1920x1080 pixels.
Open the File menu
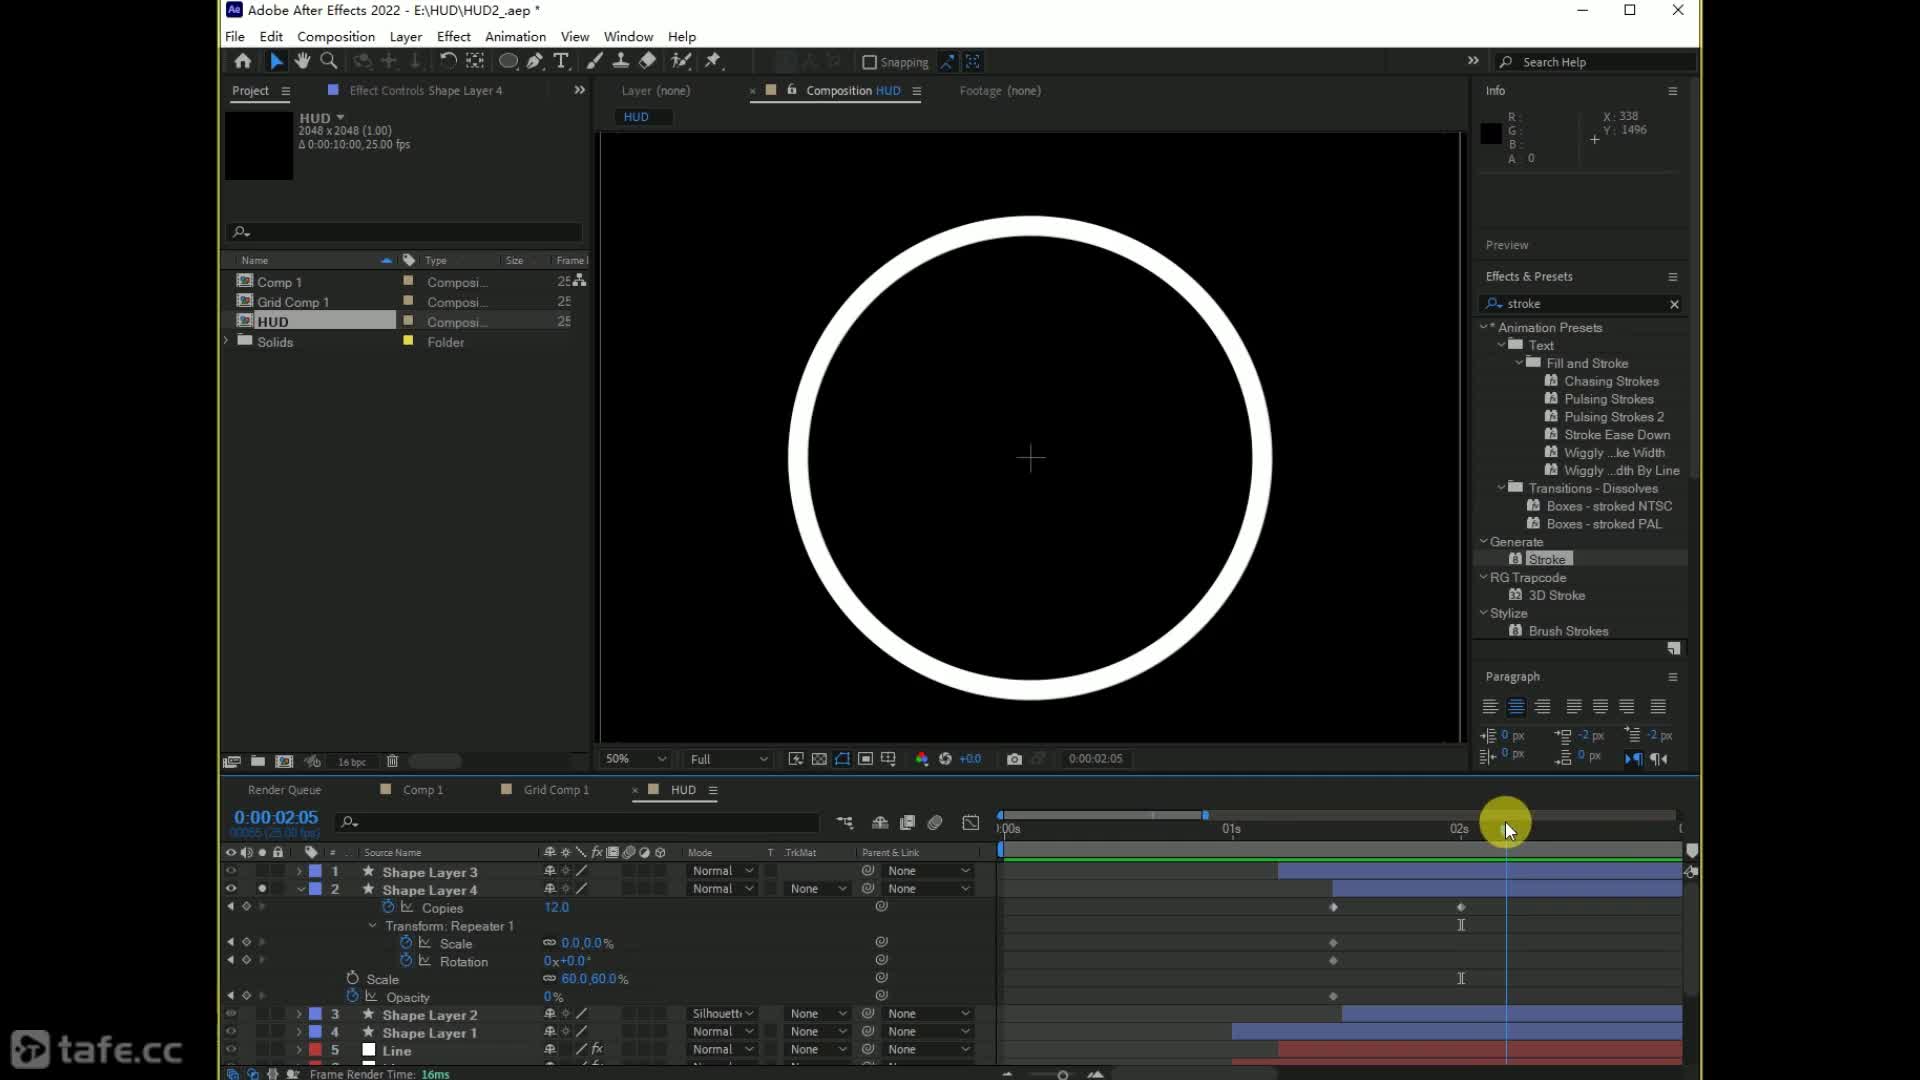(x=235, y=36)
